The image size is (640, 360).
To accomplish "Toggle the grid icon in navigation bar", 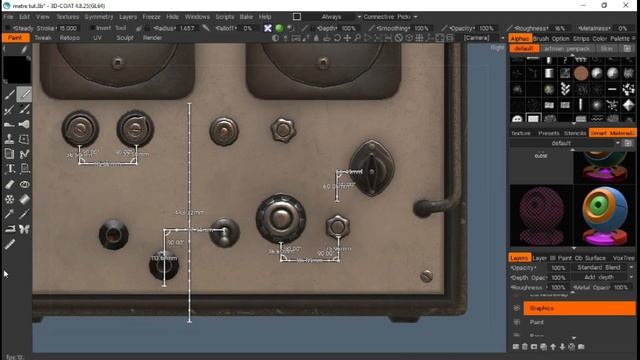I will pos(419,38).
